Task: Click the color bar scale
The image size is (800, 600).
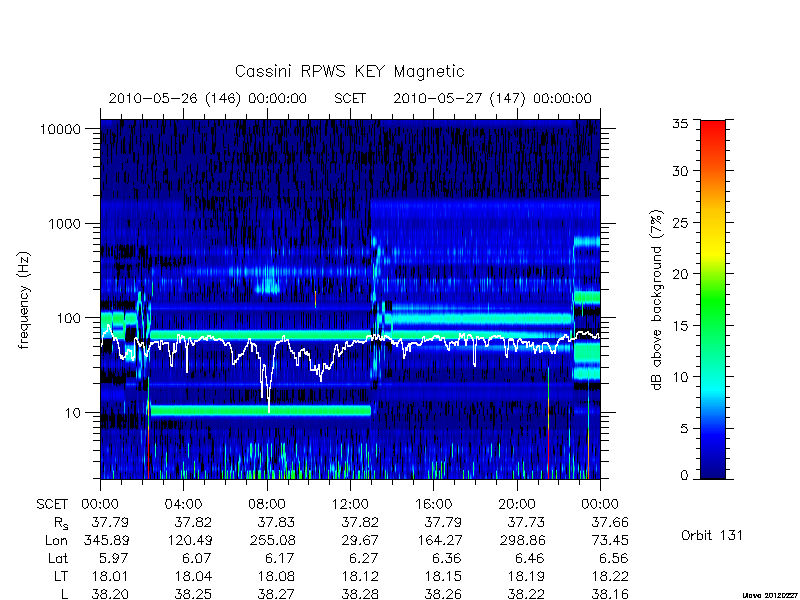Action: [x=713, y=299]
